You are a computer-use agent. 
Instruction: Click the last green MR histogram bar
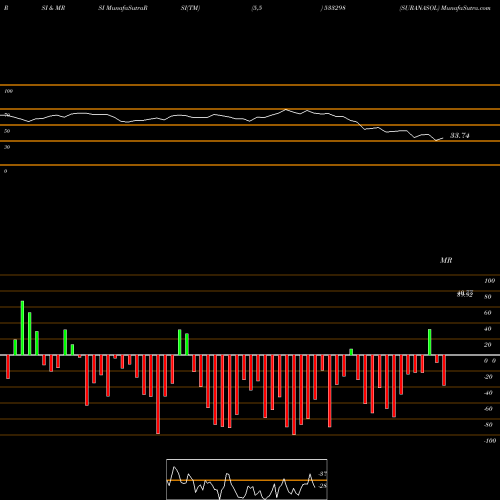coord(430,342)
